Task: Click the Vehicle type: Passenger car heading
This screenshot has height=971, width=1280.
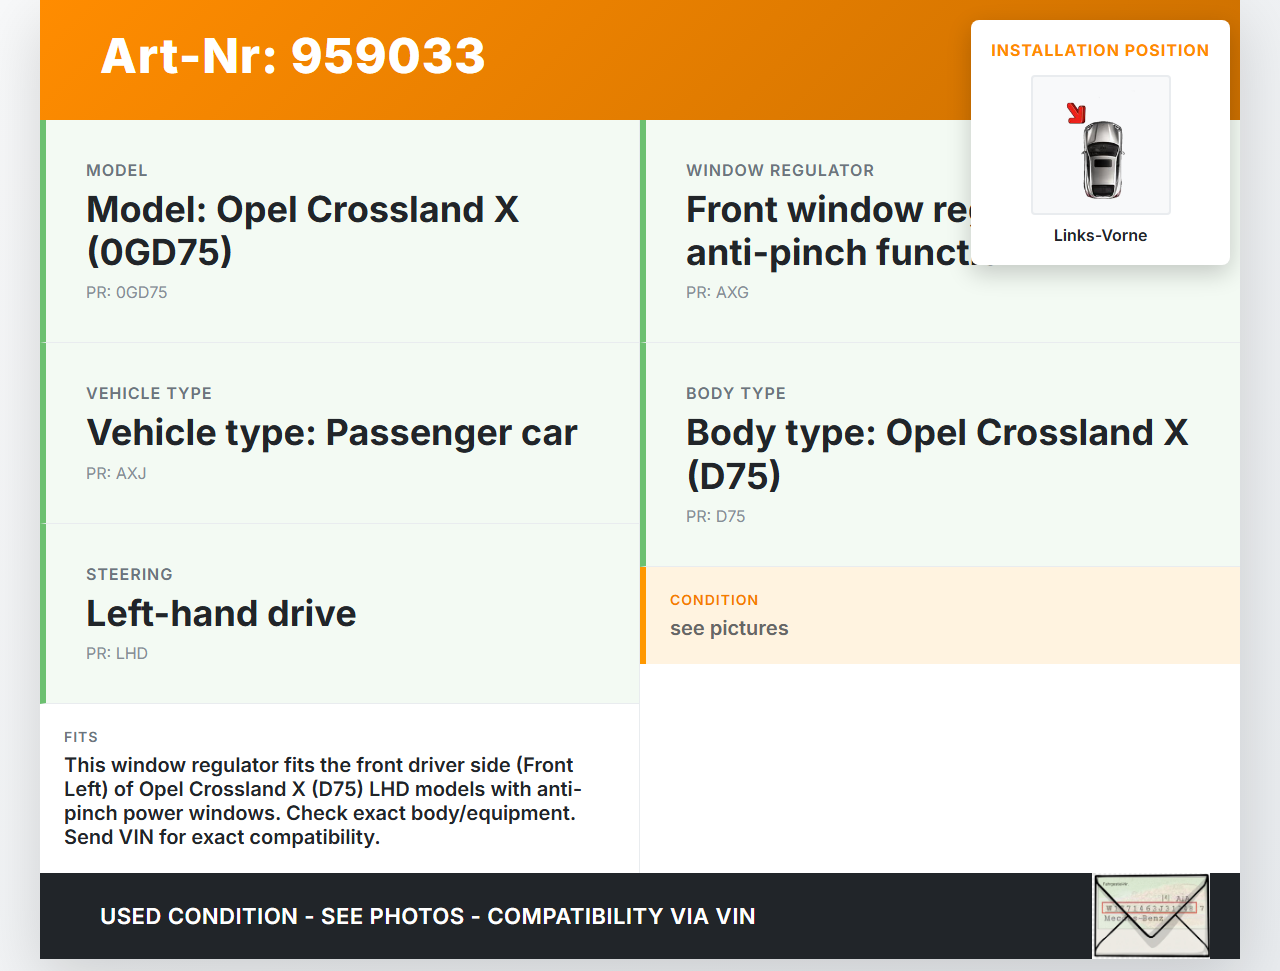Action: pos(332,432)
